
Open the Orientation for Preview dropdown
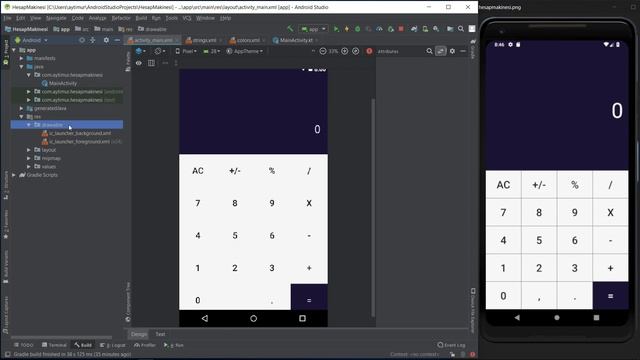160,51
